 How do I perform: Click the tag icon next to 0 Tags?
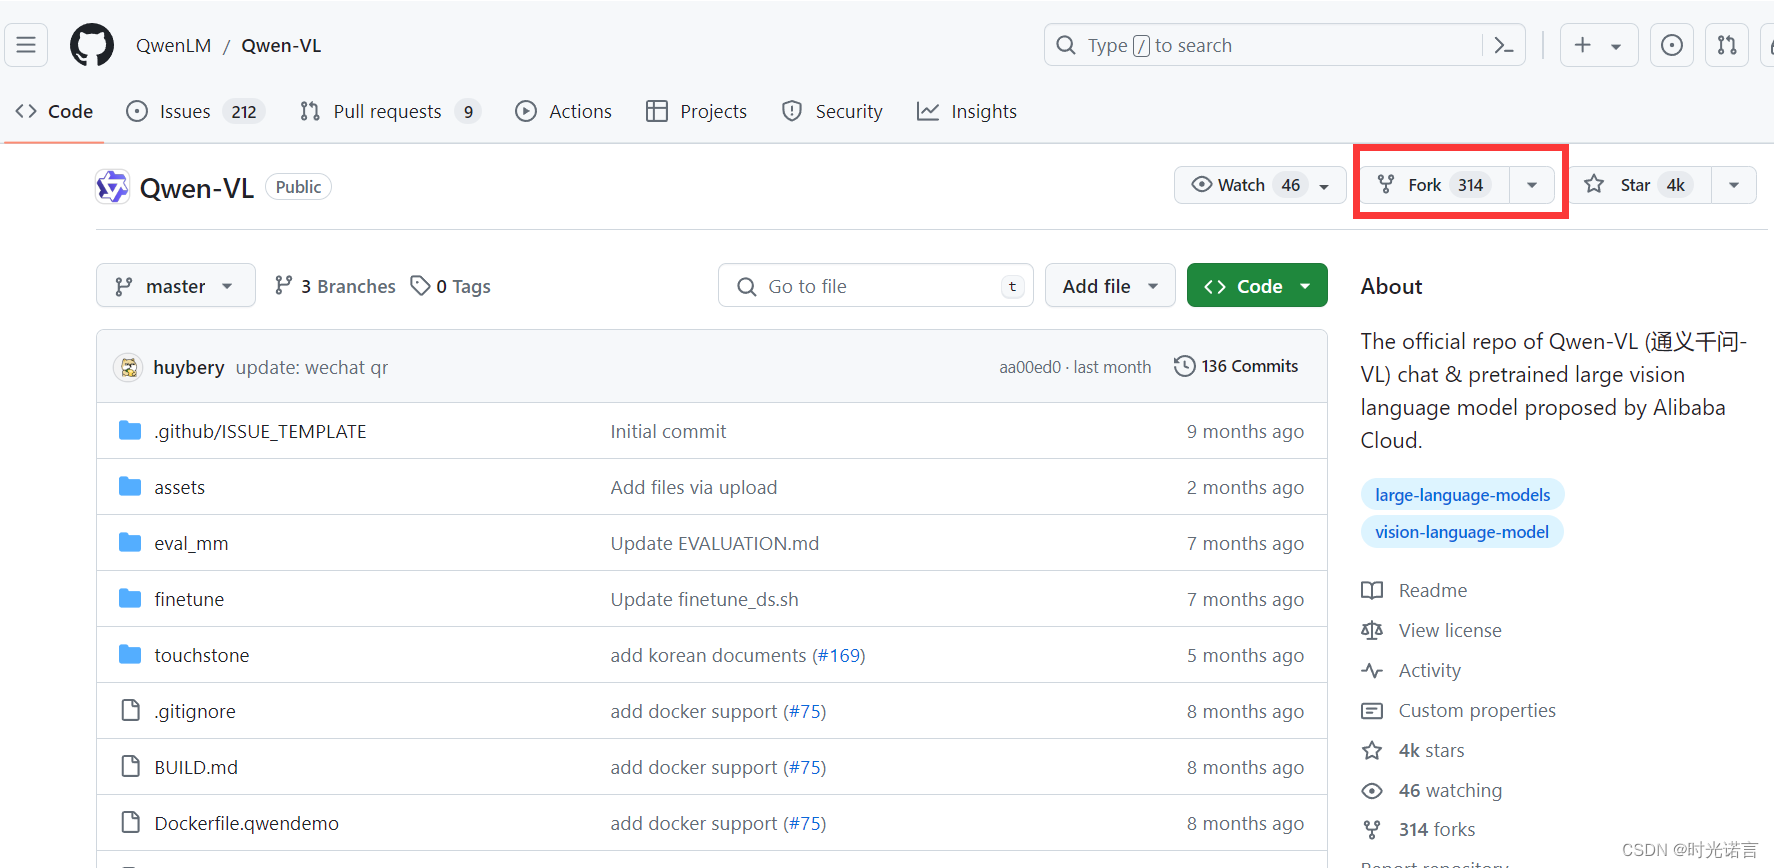(420, 286)
